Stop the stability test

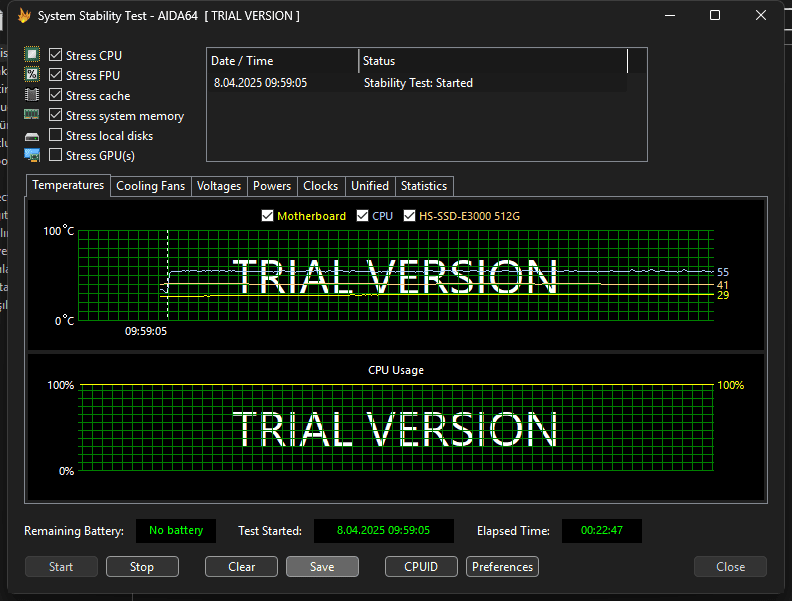[142, 567]
